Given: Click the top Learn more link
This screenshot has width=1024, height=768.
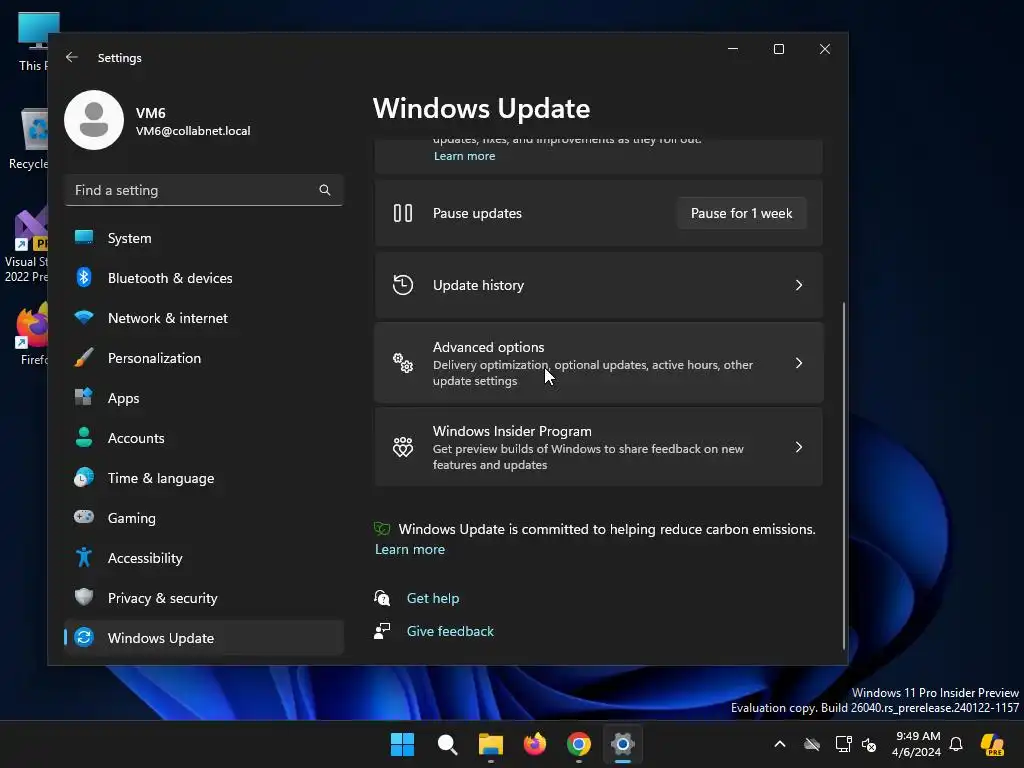Looking at the screenshot, I should click(x=464, y=155).
